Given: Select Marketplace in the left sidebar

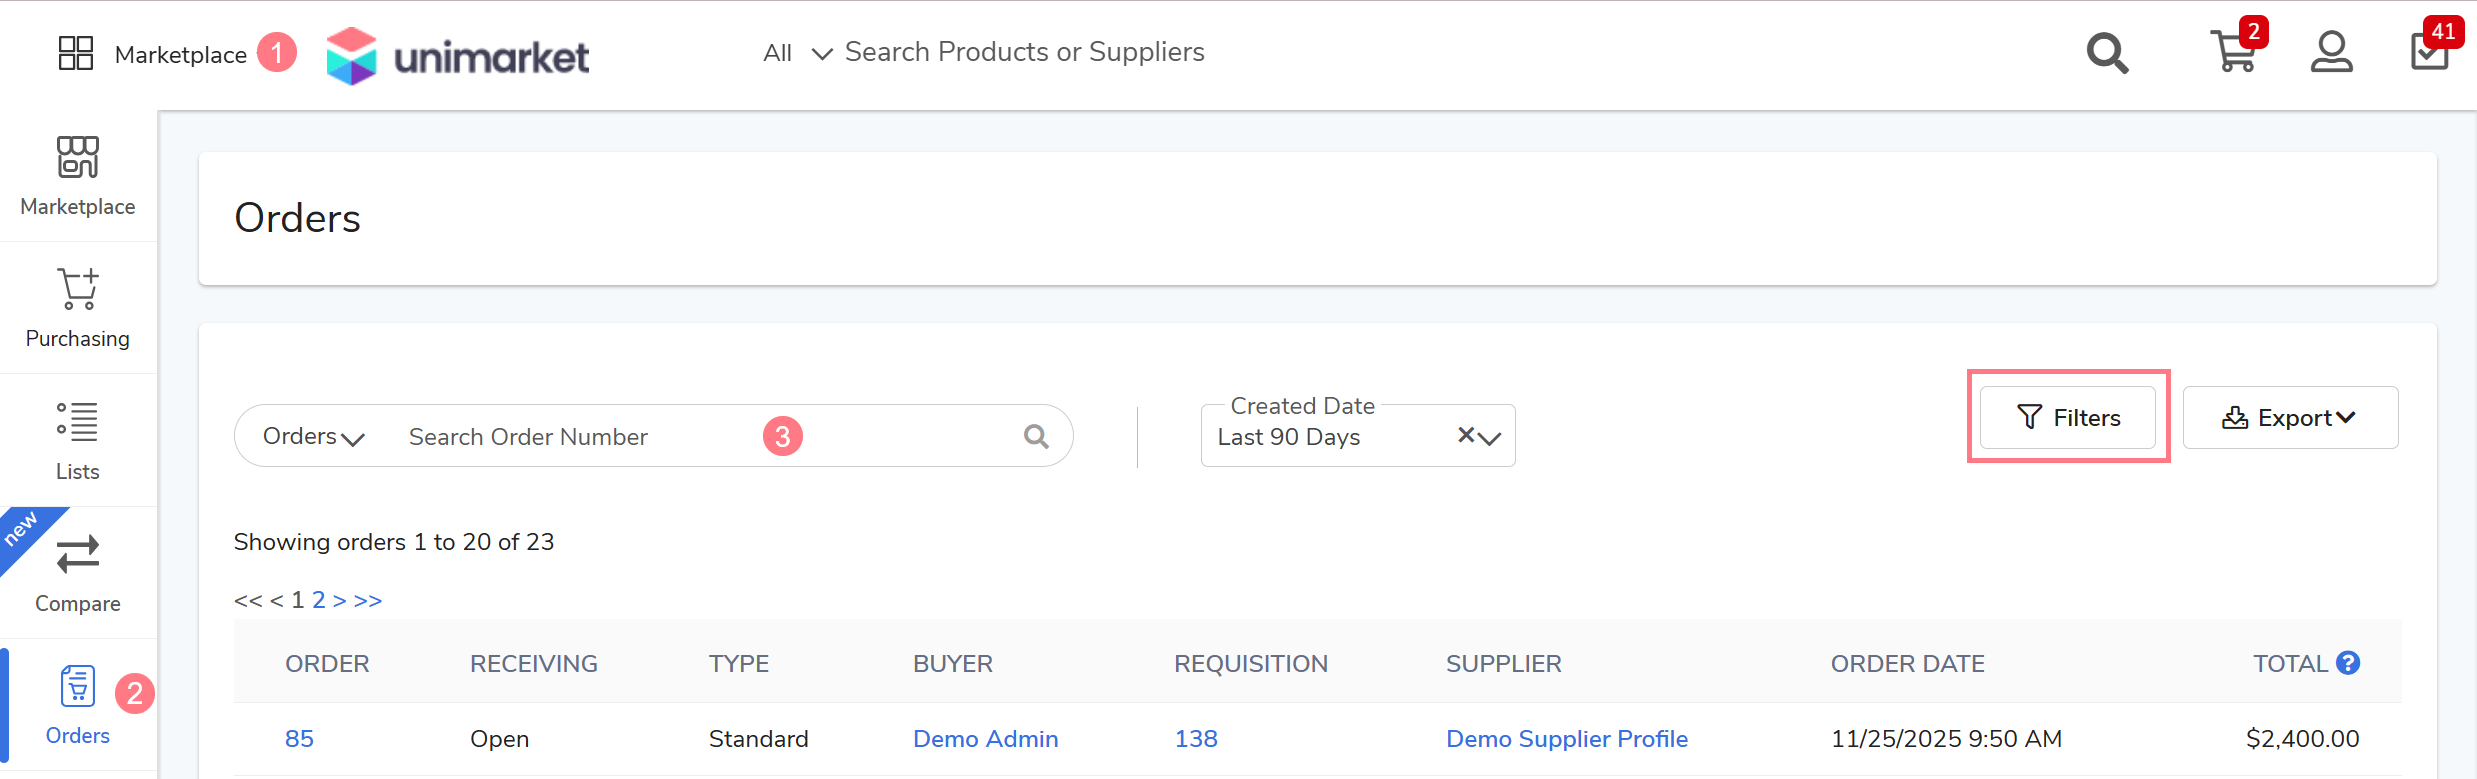Looking at the screenshot, I should point(78,176).
